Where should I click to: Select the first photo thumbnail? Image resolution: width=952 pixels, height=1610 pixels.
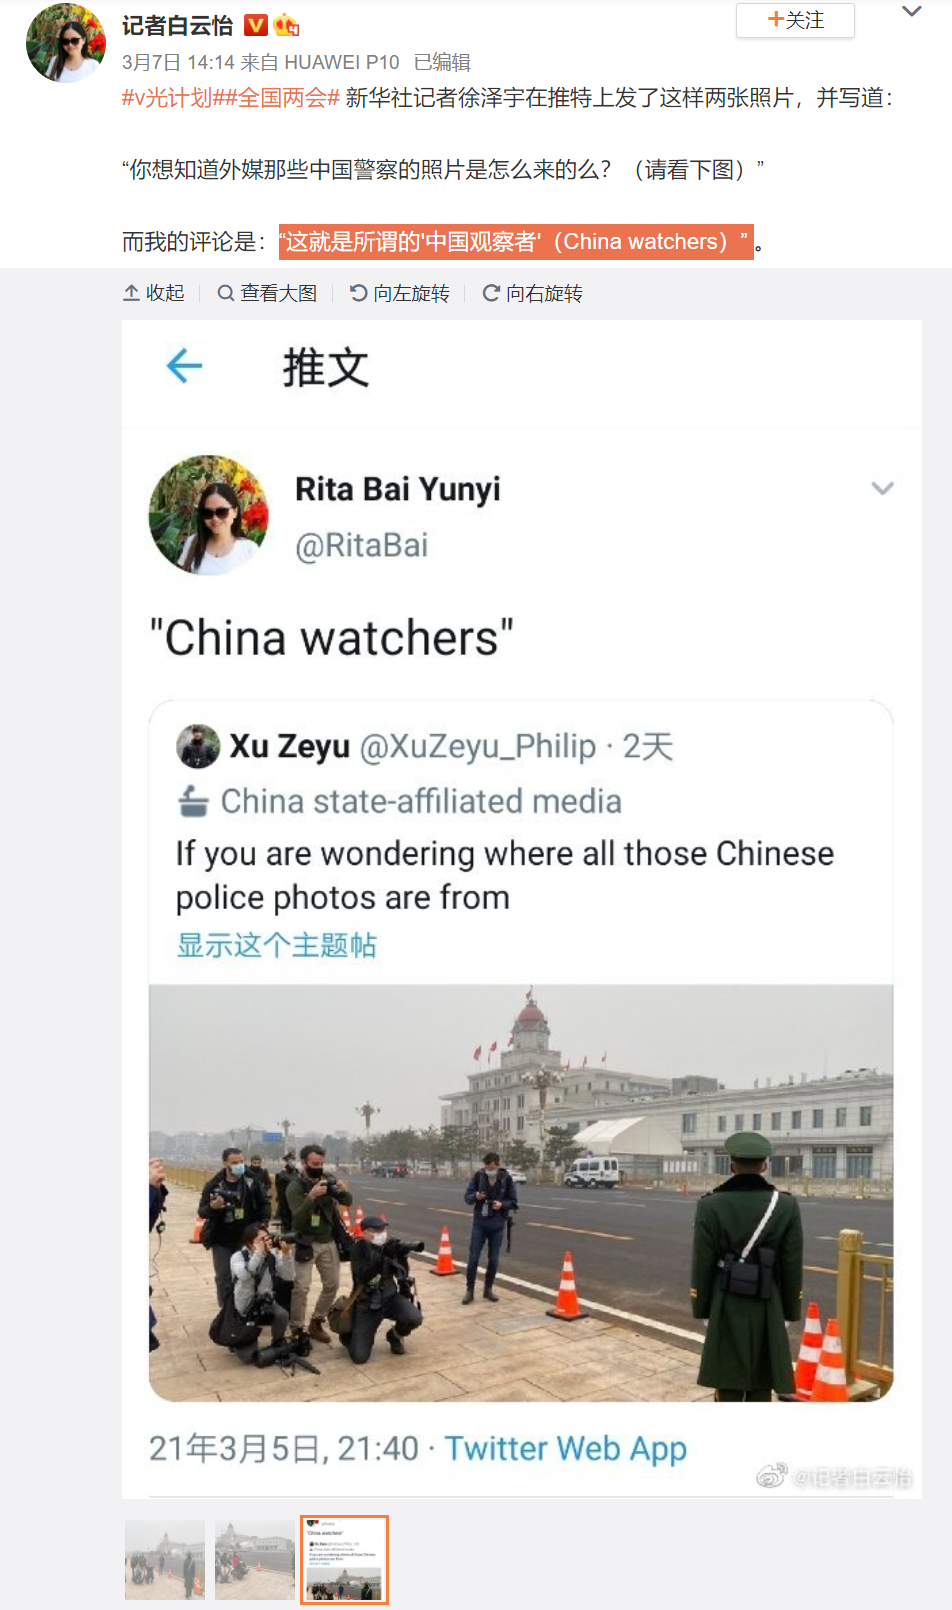tap(165, 1560)
